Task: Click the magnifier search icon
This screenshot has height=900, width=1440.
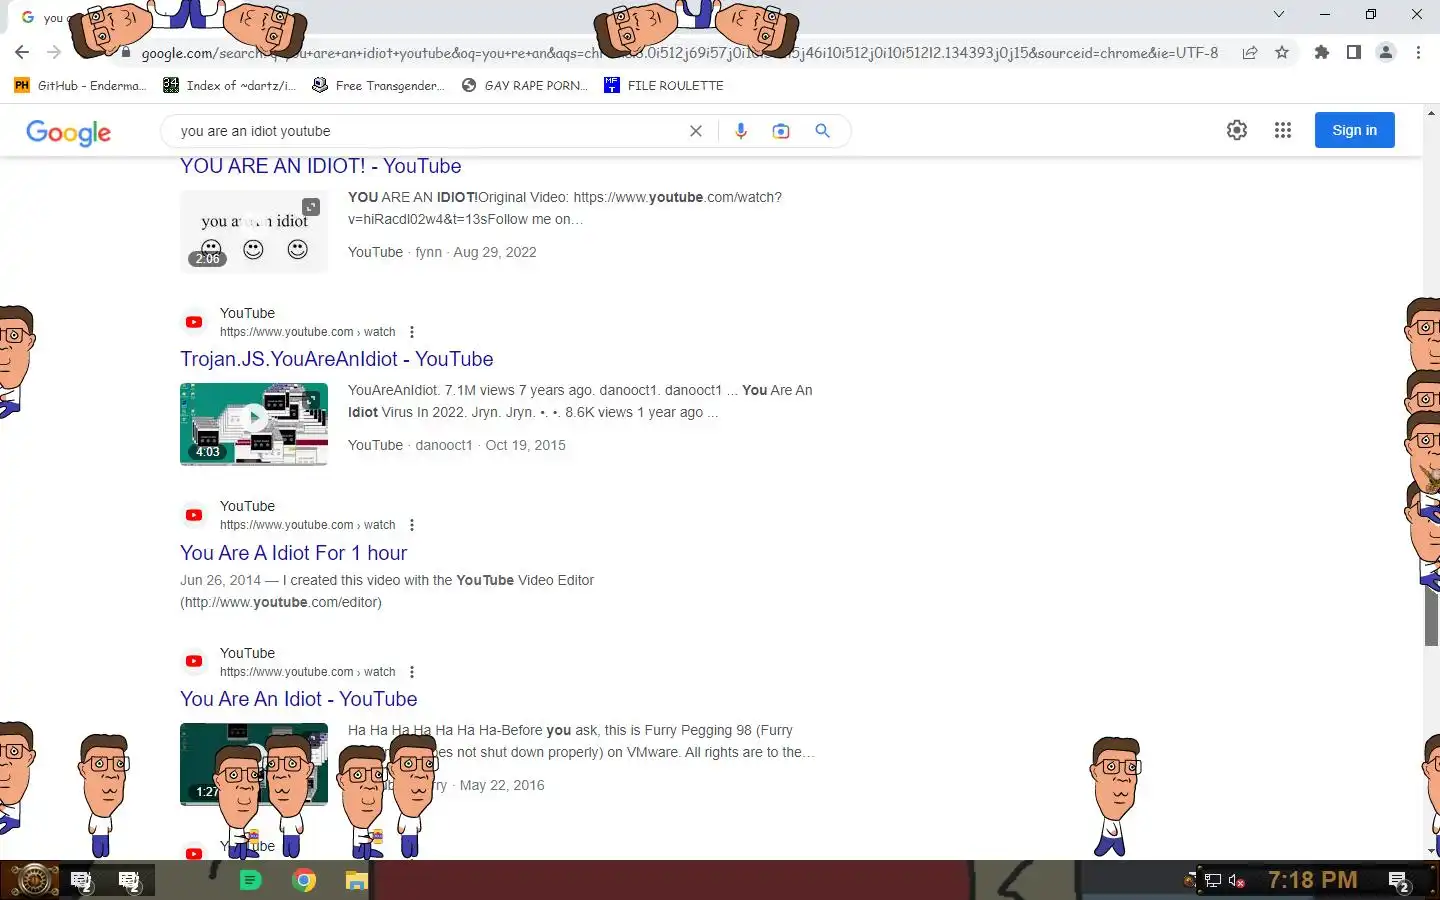Action: click(822, 131)
